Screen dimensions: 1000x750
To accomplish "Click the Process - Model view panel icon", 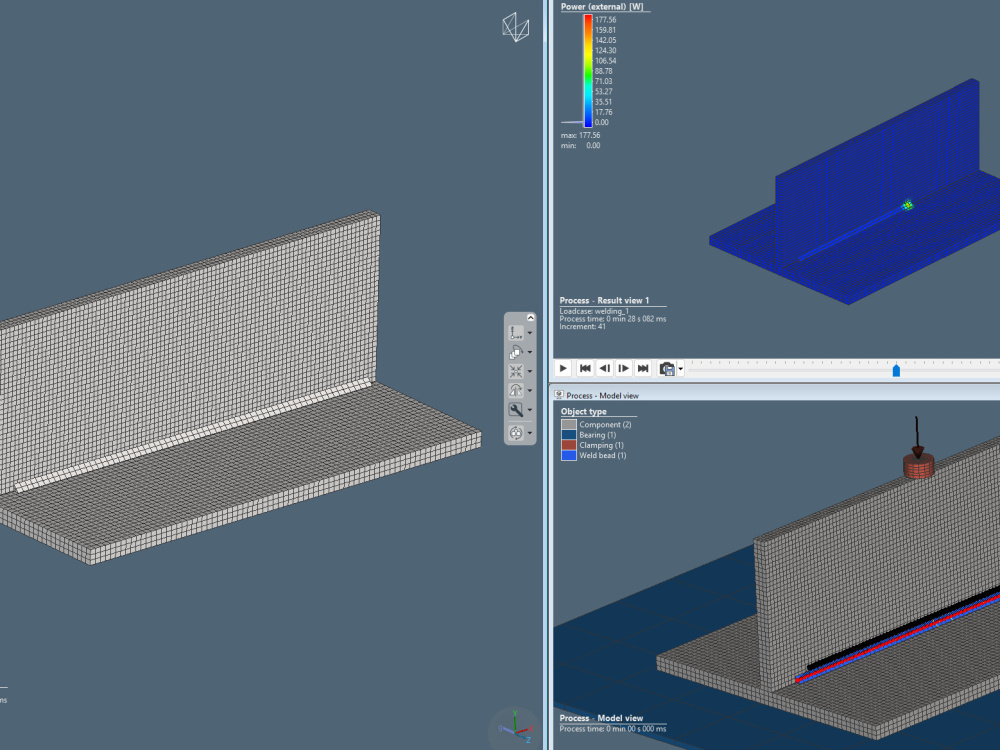I will click(559, 395).
